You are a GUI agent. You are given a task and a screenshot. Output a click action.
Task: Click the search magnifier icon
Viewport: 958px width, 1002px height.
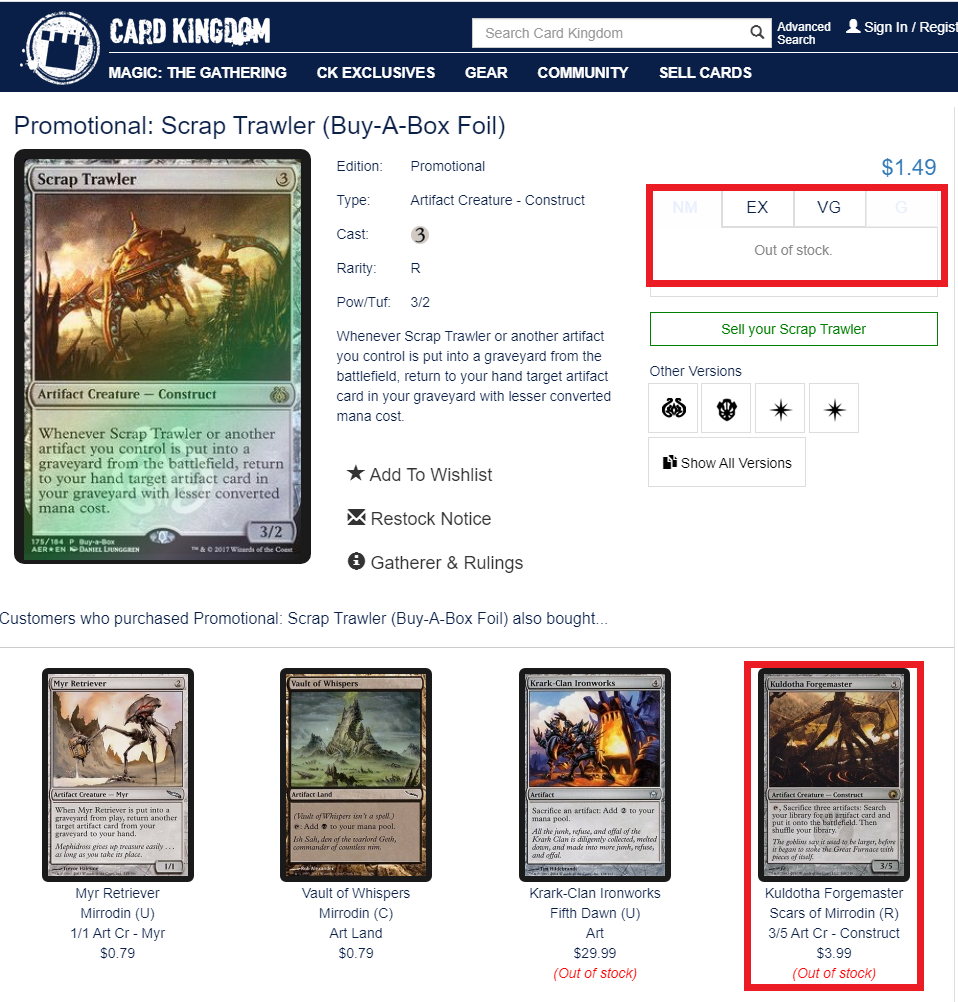[757, 32]
